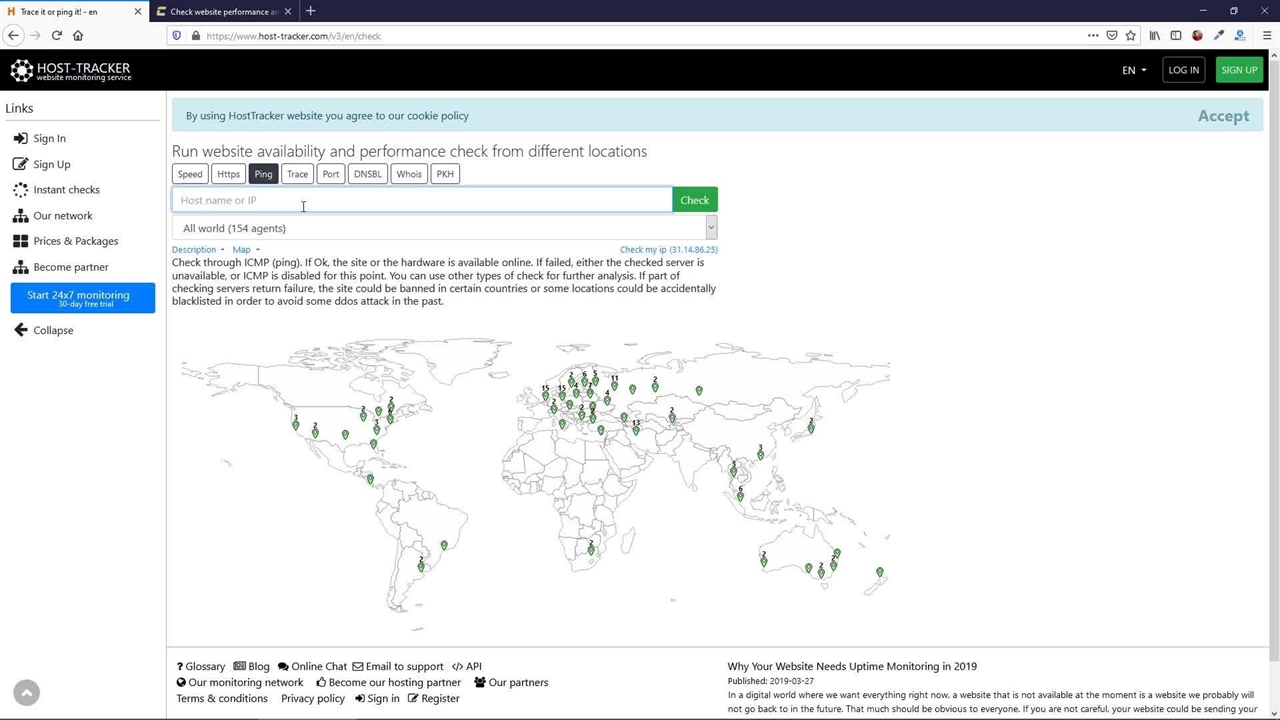Reload the page with the refresh icon

pyautogui.click(x=56, y=35)
